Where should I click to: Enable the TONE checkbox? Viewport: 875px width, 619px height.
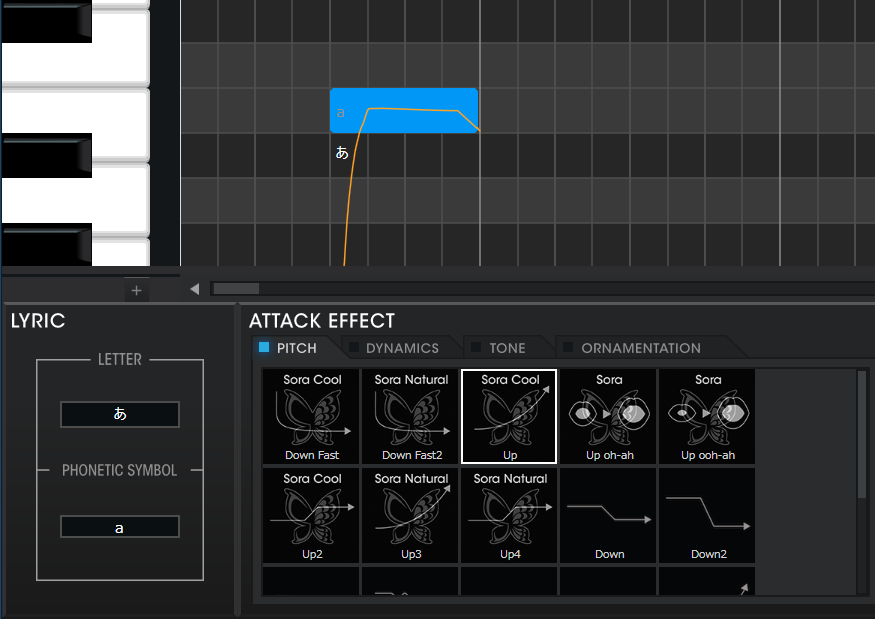click(x=476, y=347)
